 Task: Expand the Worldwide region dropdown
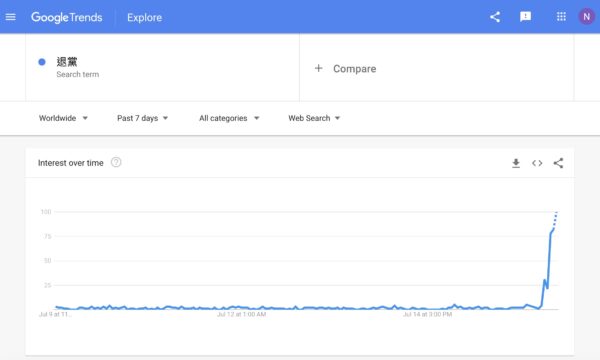[63, 118]
